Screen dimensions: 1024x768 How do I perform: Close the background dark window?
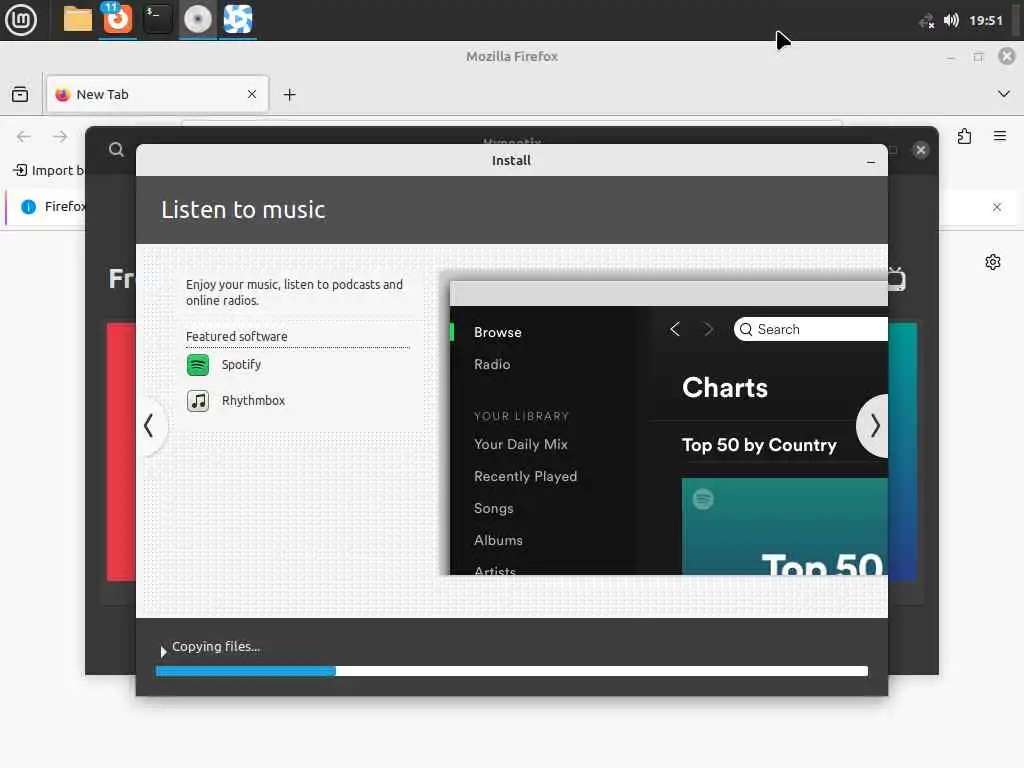pyautogui.click(x=921, y=150)
